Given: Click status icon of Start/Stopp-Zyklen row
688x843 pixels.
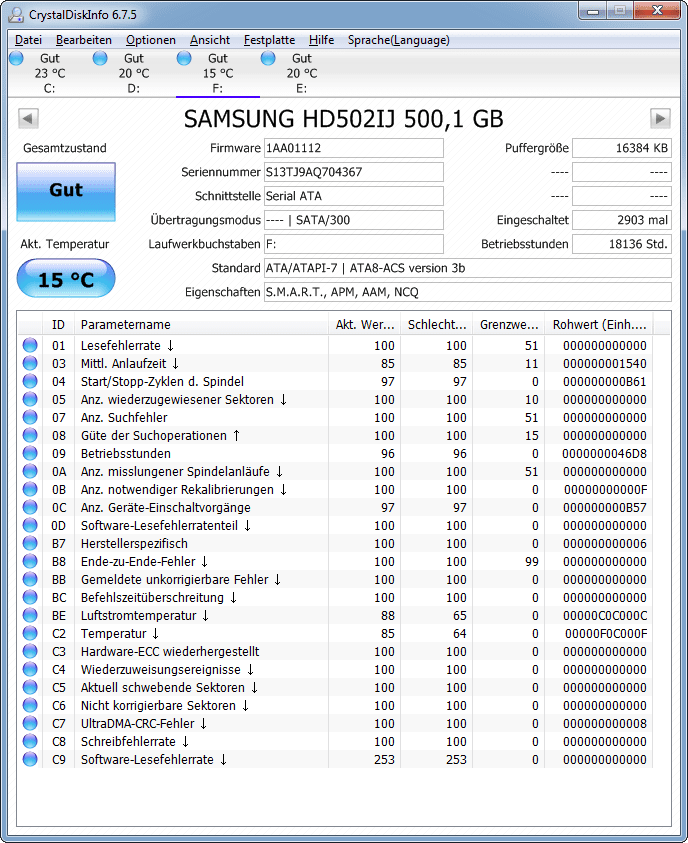Looking at the screenshot, I should pyautogui.click(x=30, y=381).
